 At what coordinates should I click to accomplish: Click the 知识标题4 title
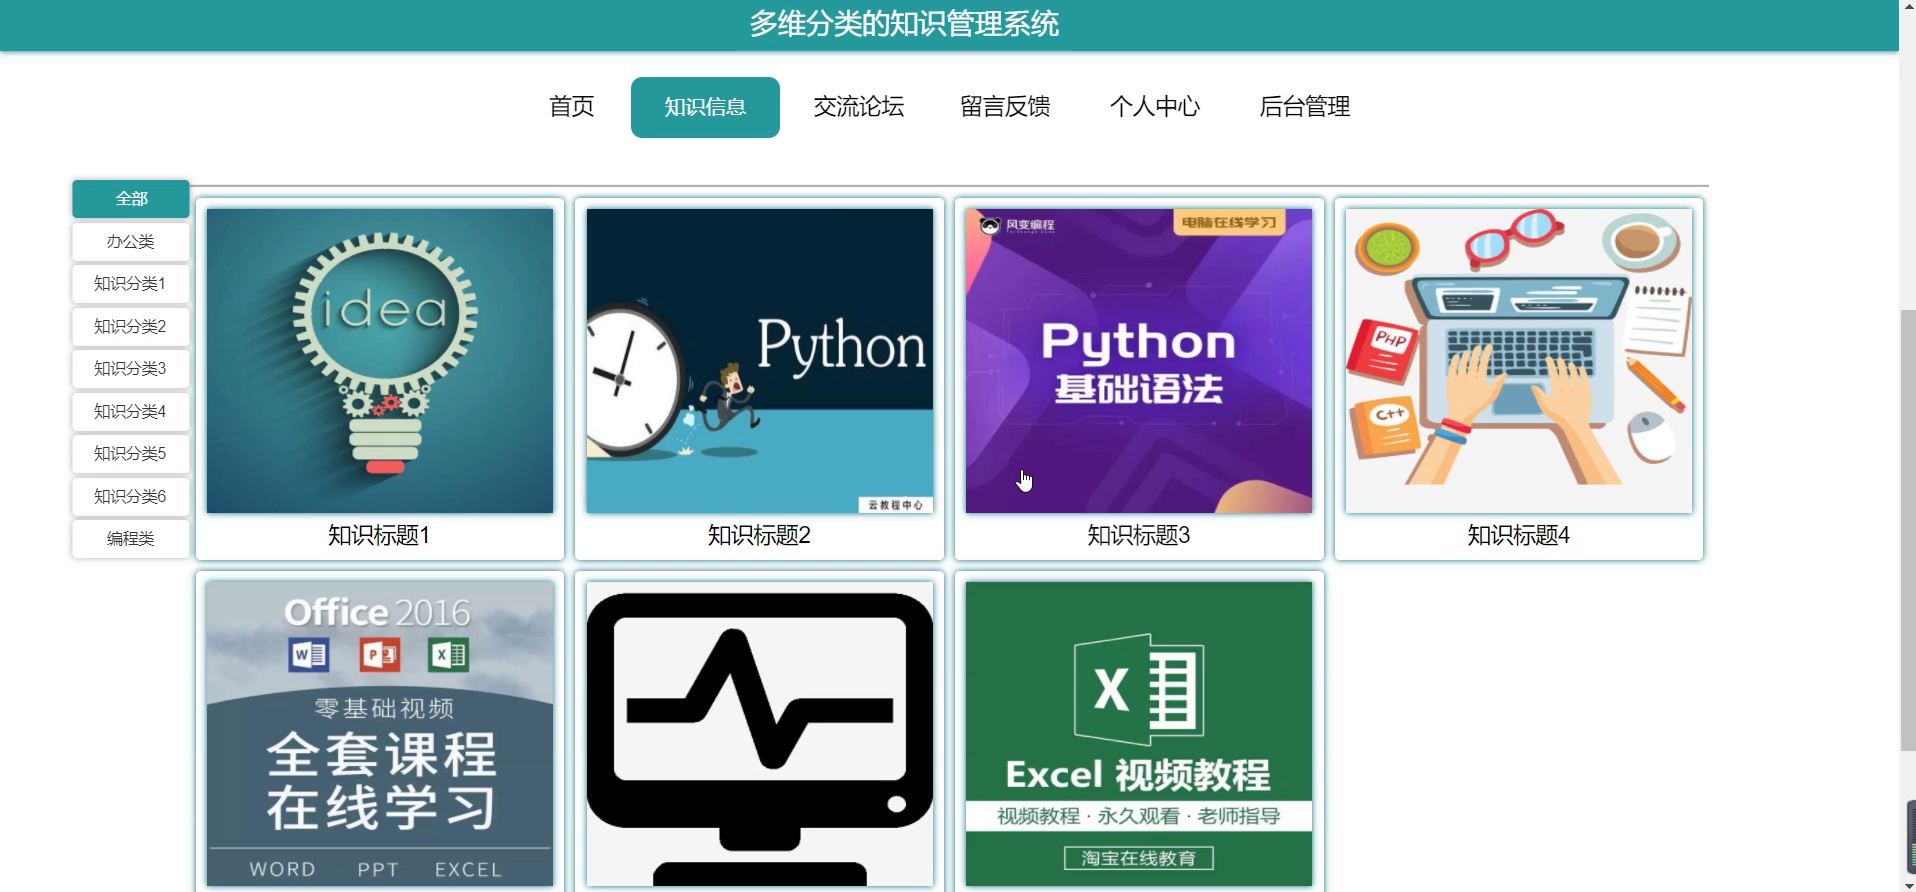pyautogui.click(x=1518, y=536)
